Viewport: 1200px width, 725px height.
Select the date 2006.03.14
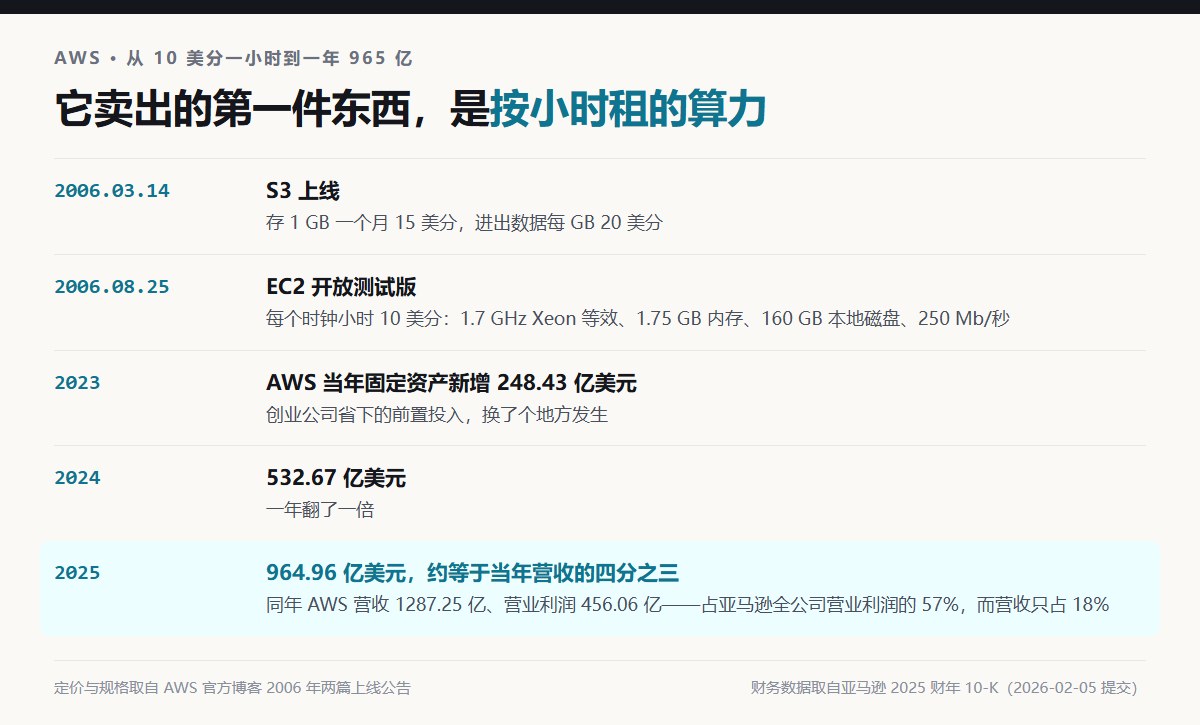[112, 191]
